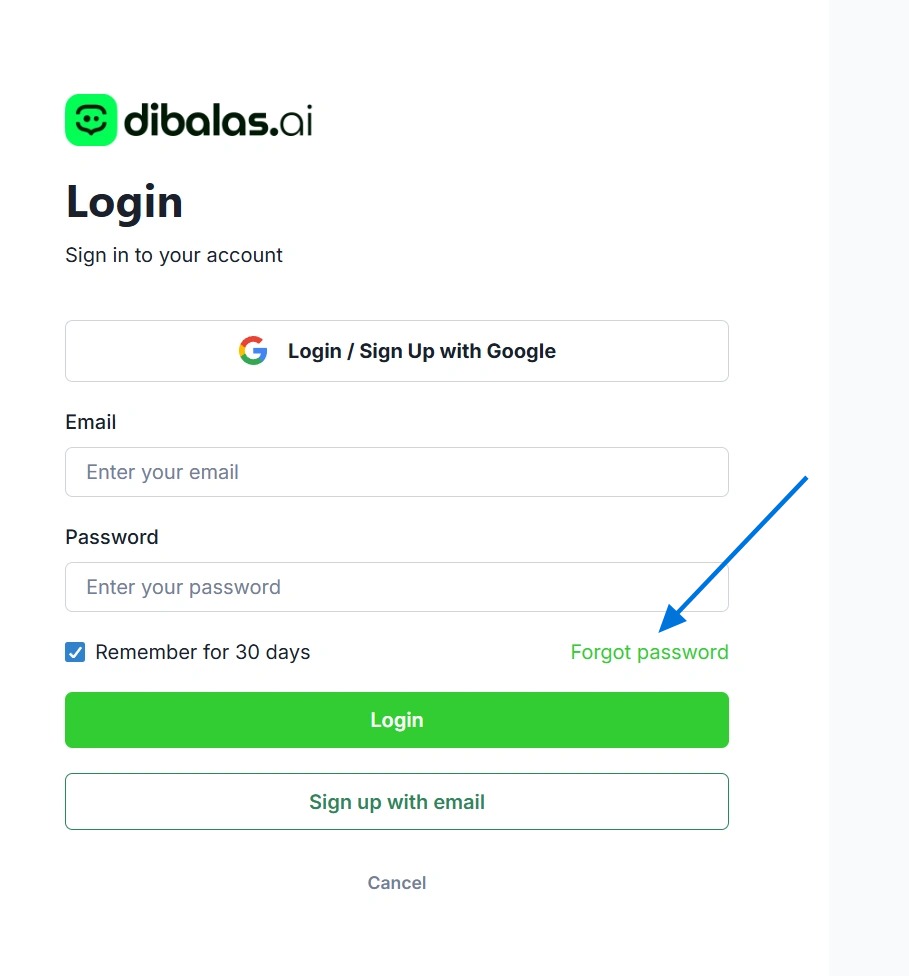The height and width of the screenshot is (976, 909).
Task: Click the "Remember for 30 days" label text
Action: click(x=203, y=653)
